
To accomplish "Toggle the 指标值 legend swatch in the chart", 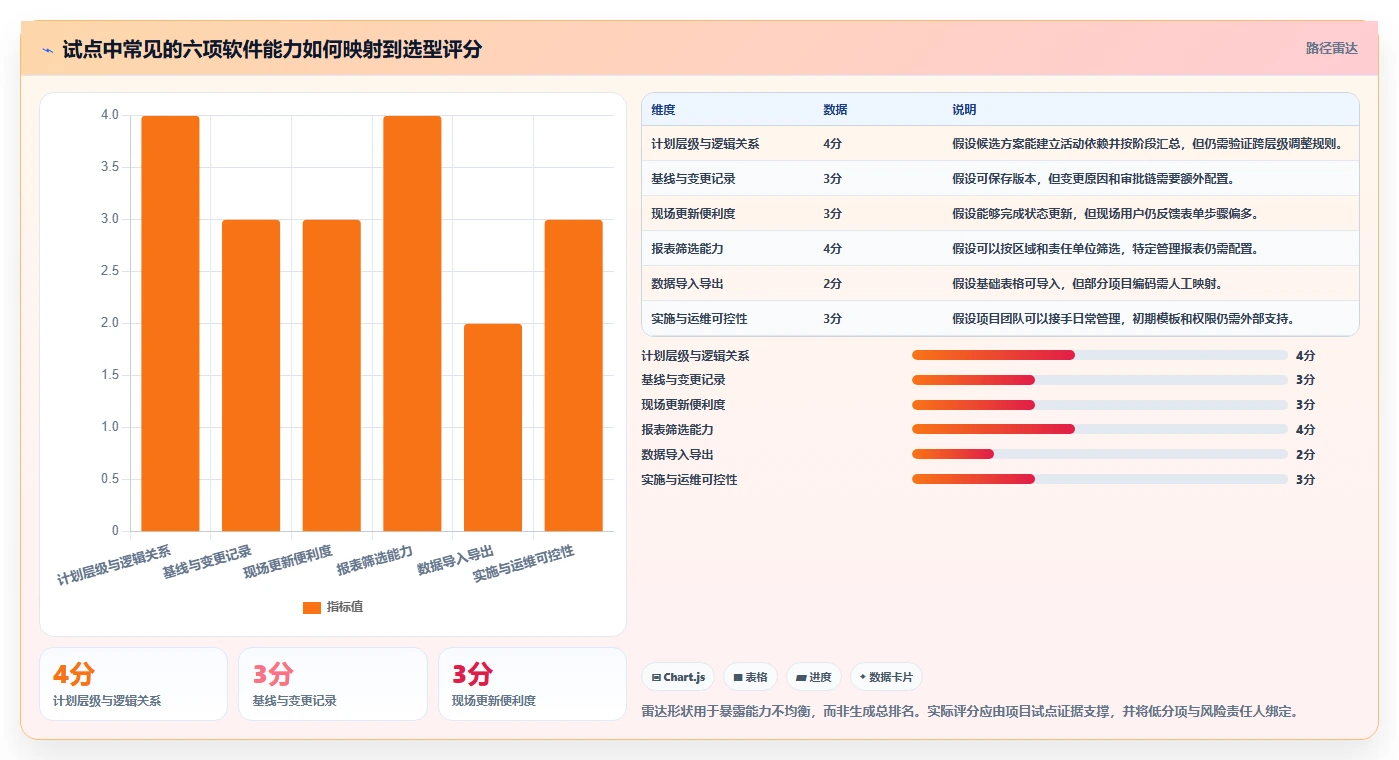I will 312,607.
